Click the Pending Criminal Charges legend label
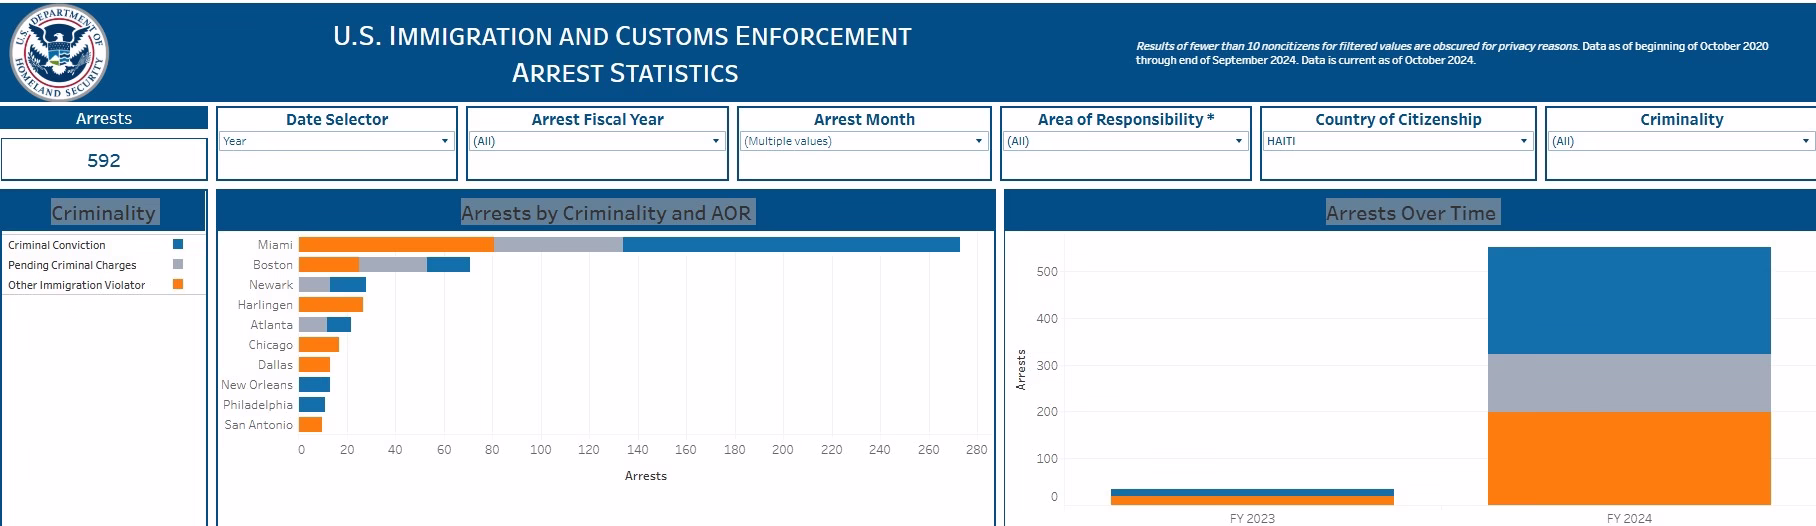The image size is (1816, 526). 72,265
